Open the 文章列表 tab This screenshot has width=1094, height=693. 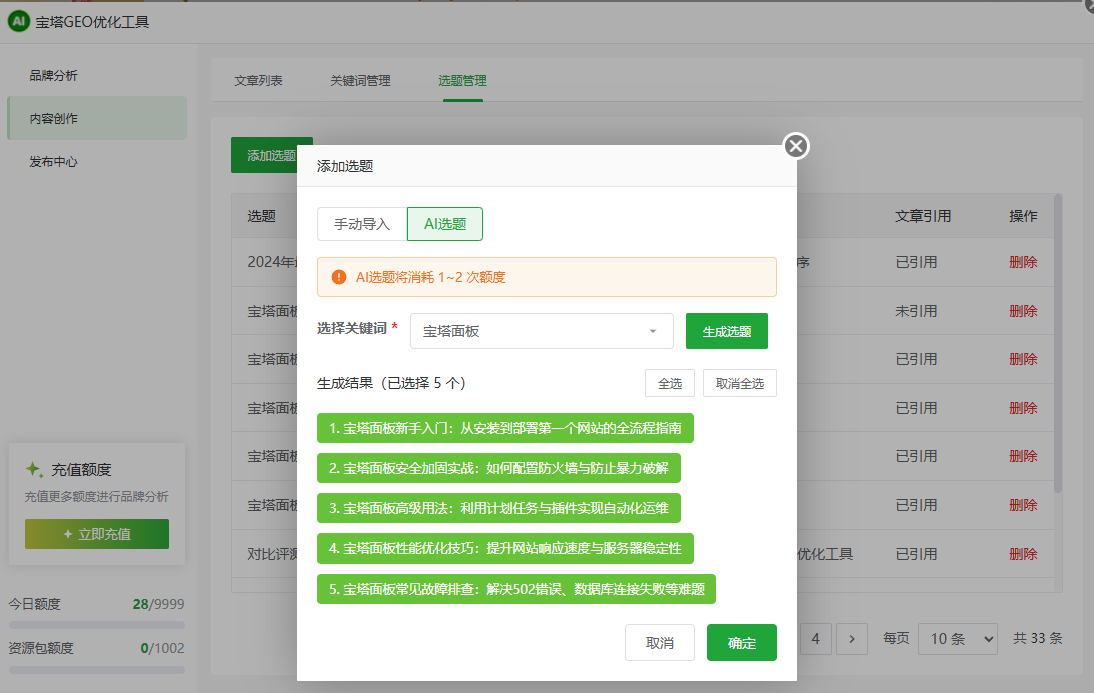click(258, 81)
